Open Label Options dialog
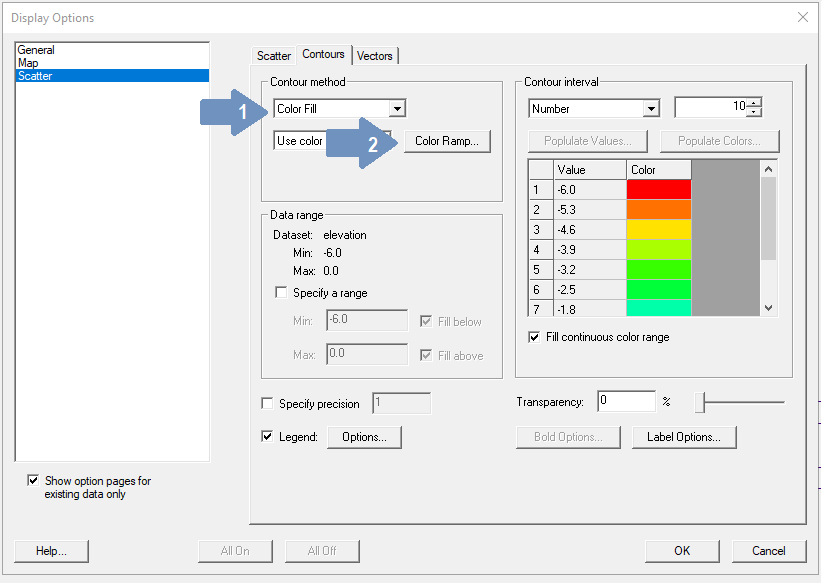Viewport: 822px width, 583px height. (684, 437)
